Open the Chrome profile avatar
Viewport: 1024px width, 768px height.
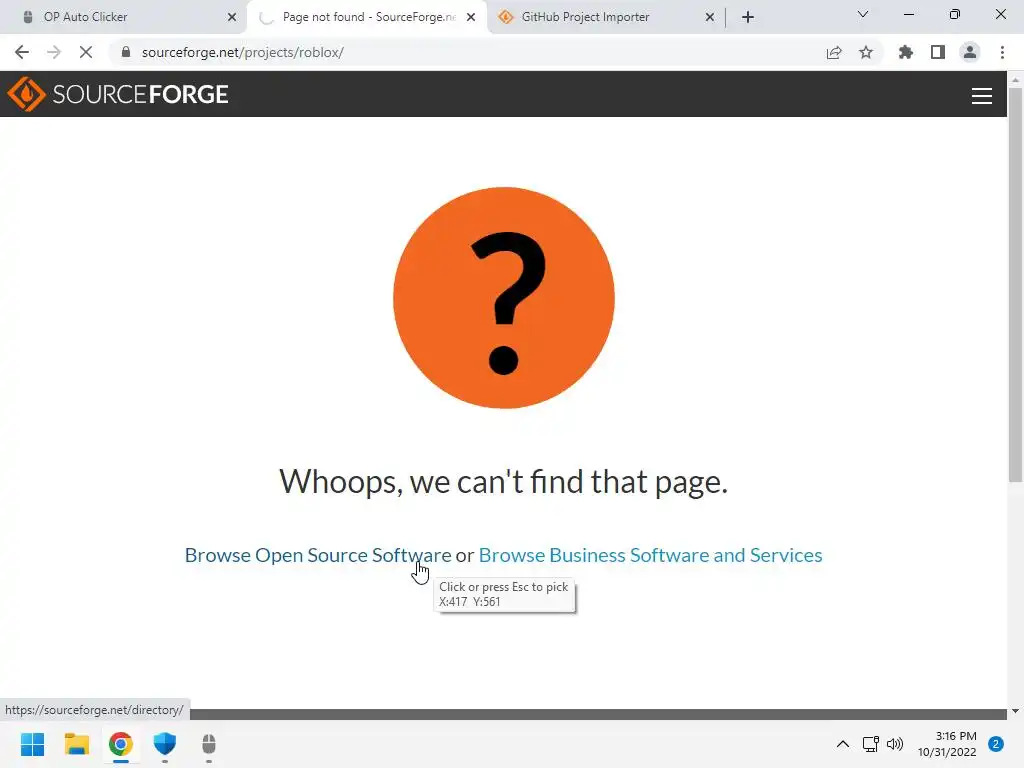pos(970,52)
